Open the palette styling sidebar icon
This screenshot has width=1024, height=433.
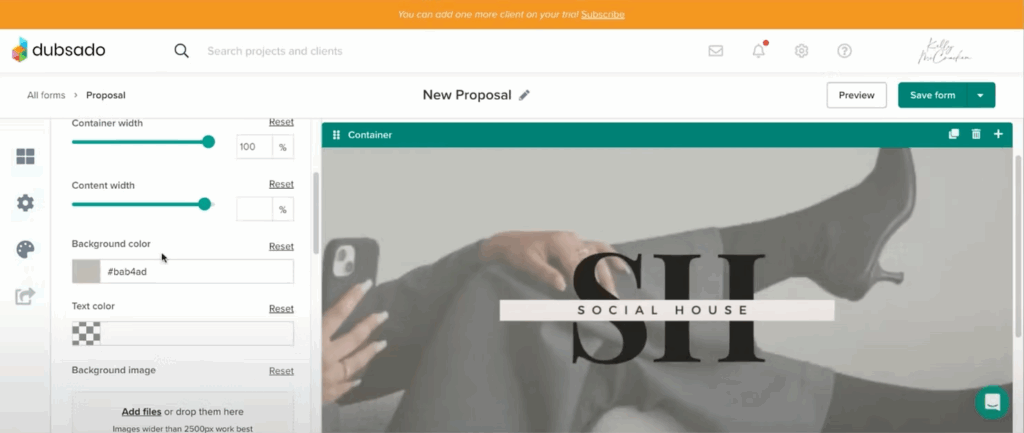[25, 249]
